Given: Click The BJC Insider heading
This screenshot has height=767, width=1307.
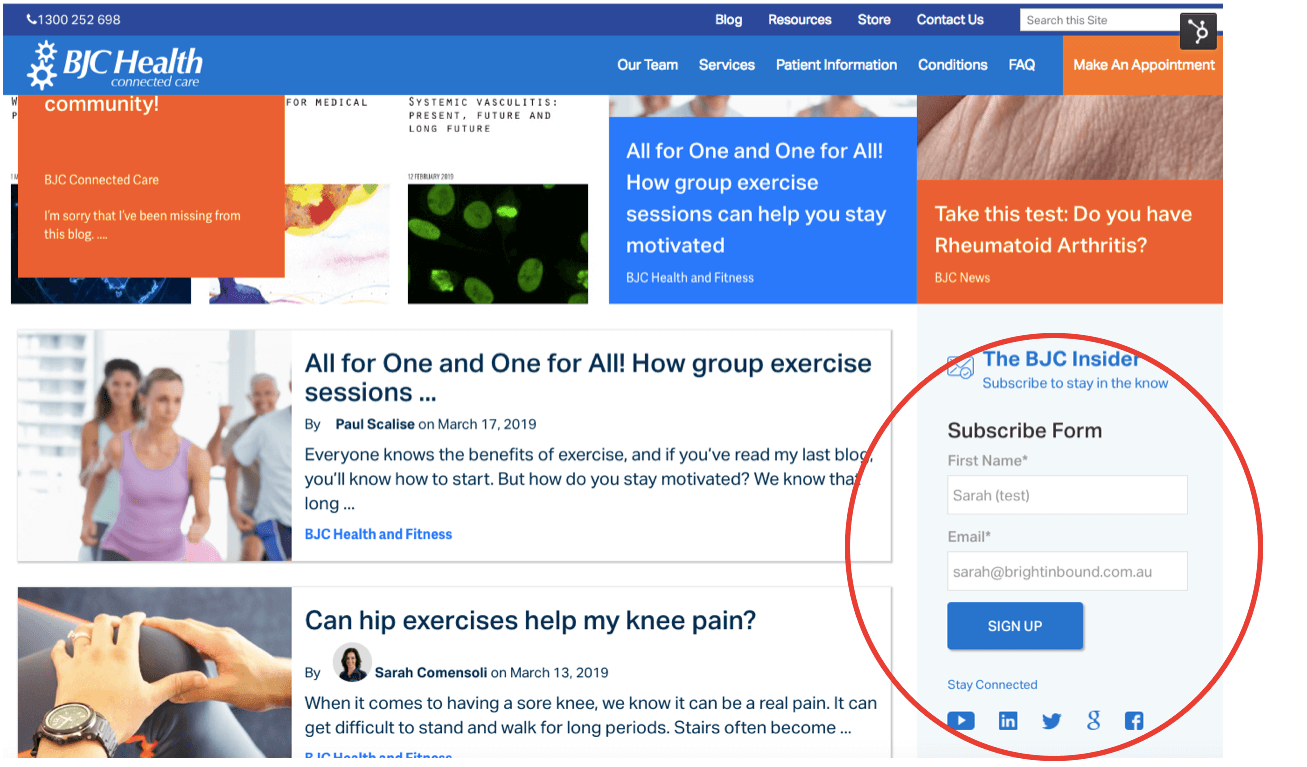Looking at the screenshot, I should [x=1061, y=359].
